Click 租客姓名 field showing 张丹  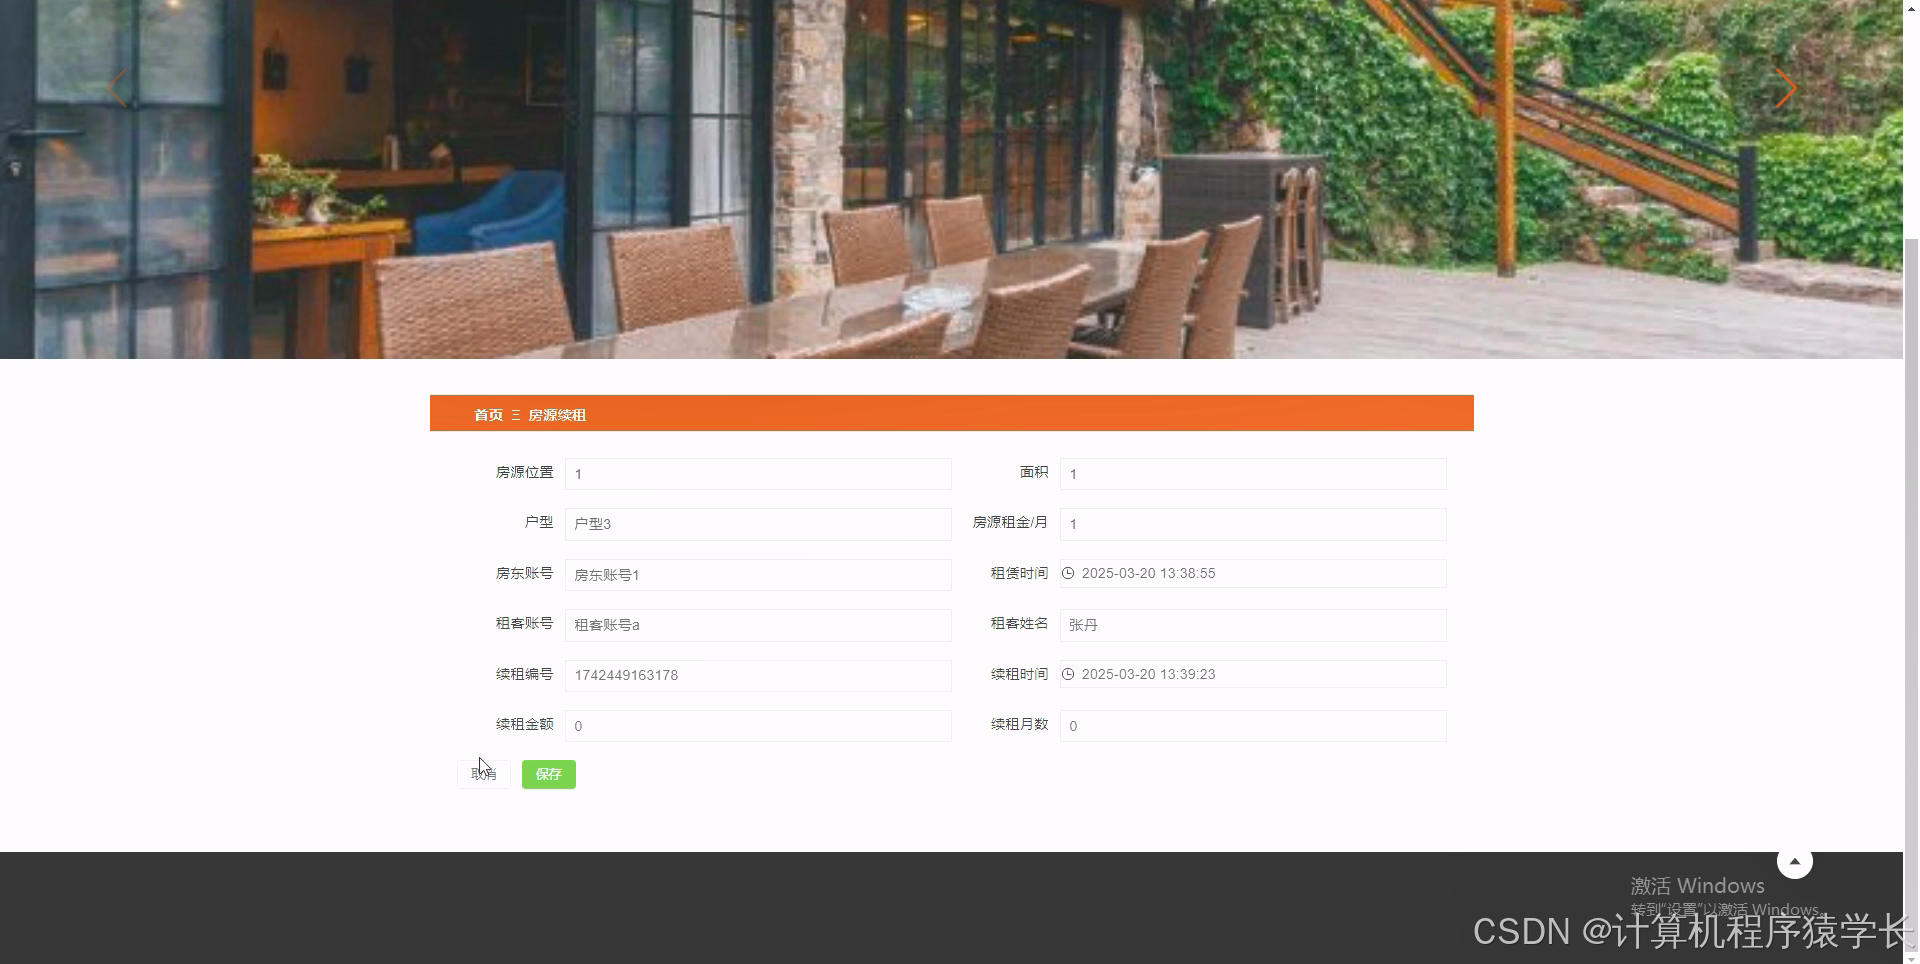[x=1253, y=625]
